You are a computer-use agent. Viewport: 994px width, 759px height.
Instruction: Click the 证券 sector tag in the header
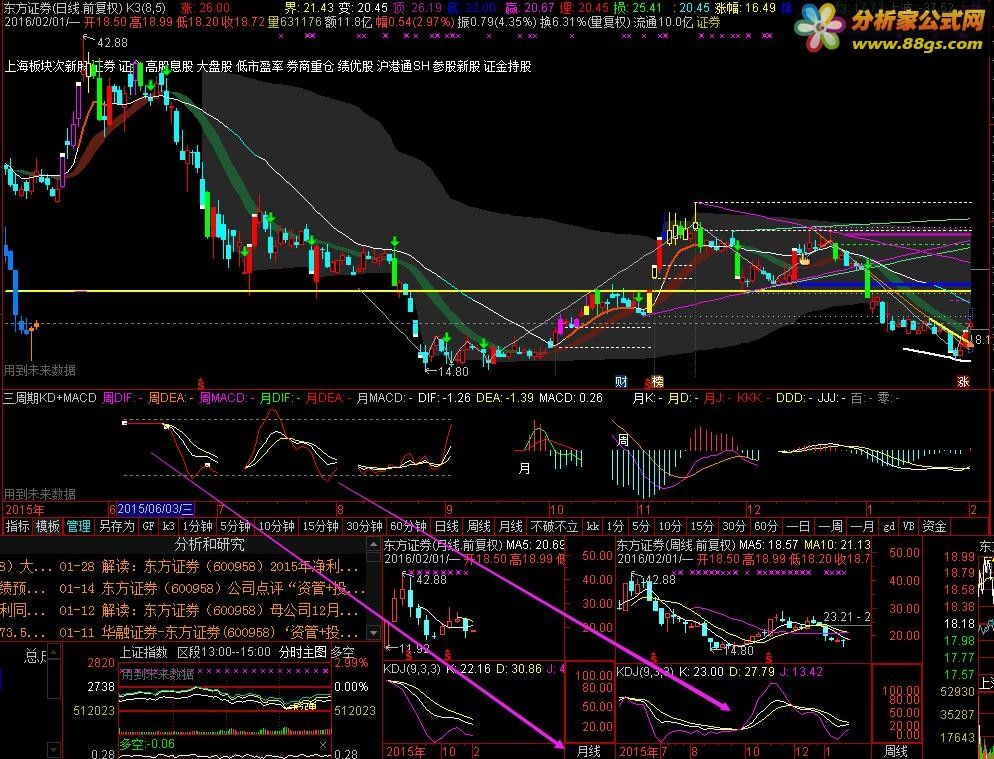708,22
